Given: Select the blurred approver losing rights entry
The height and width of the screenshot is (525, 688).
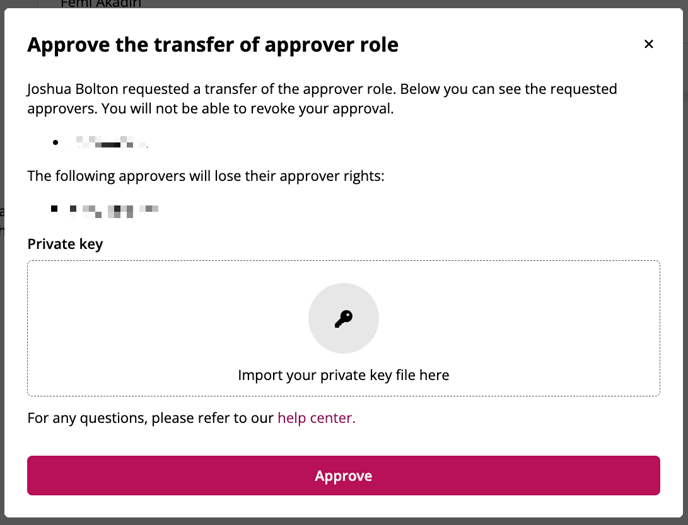Looking at the screenshot, I should [114, 211].
